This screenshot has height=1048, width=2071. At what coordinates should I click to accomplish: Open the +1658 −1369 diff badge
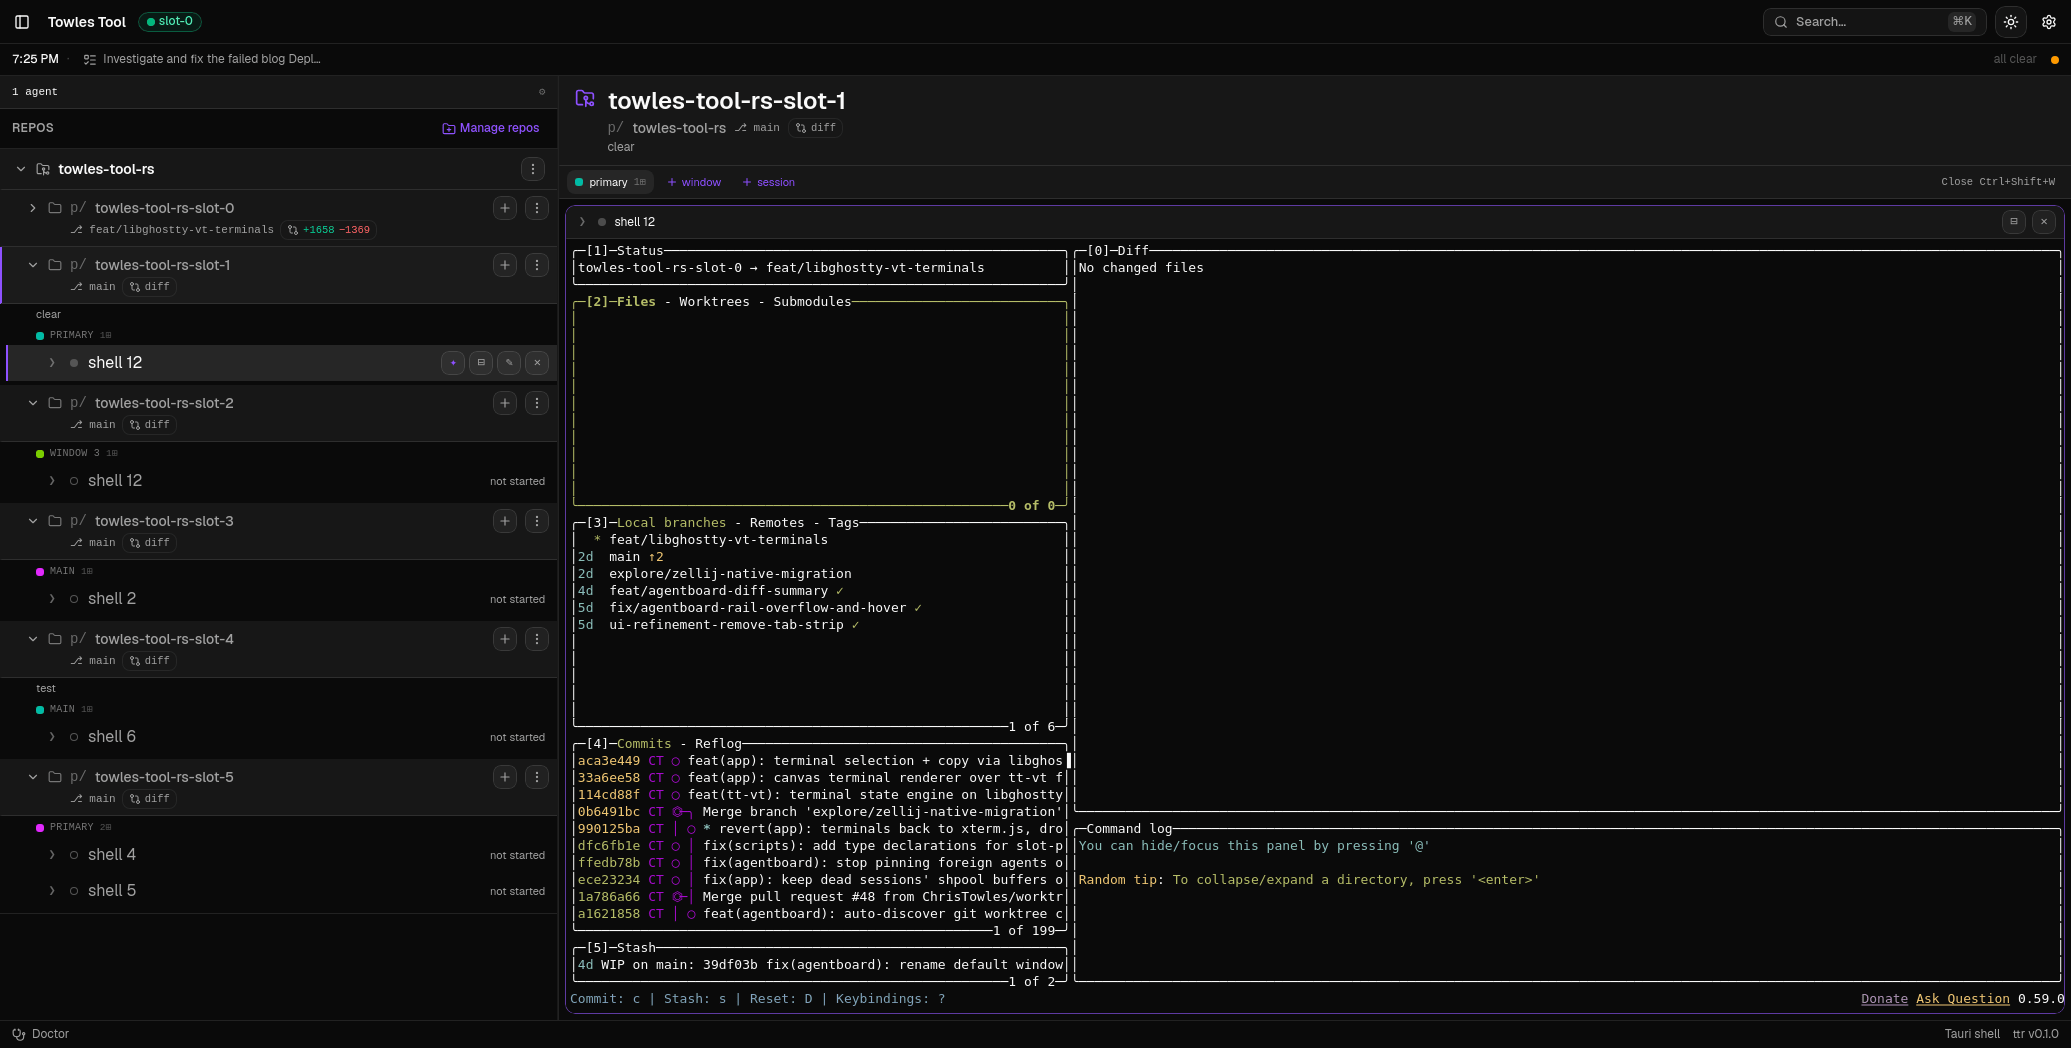point(329,230)
